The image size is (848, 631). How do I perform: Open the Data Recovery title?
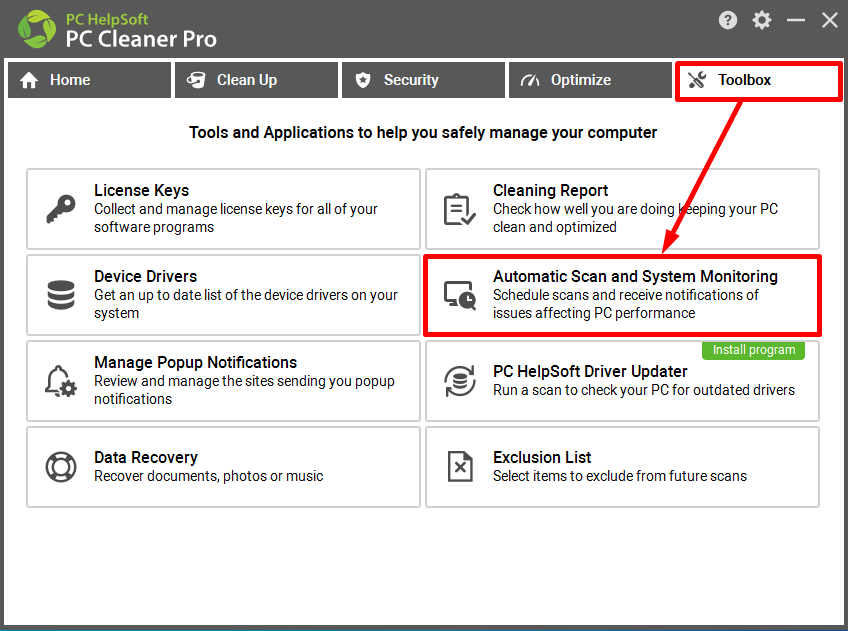click(x=146, y=457)
